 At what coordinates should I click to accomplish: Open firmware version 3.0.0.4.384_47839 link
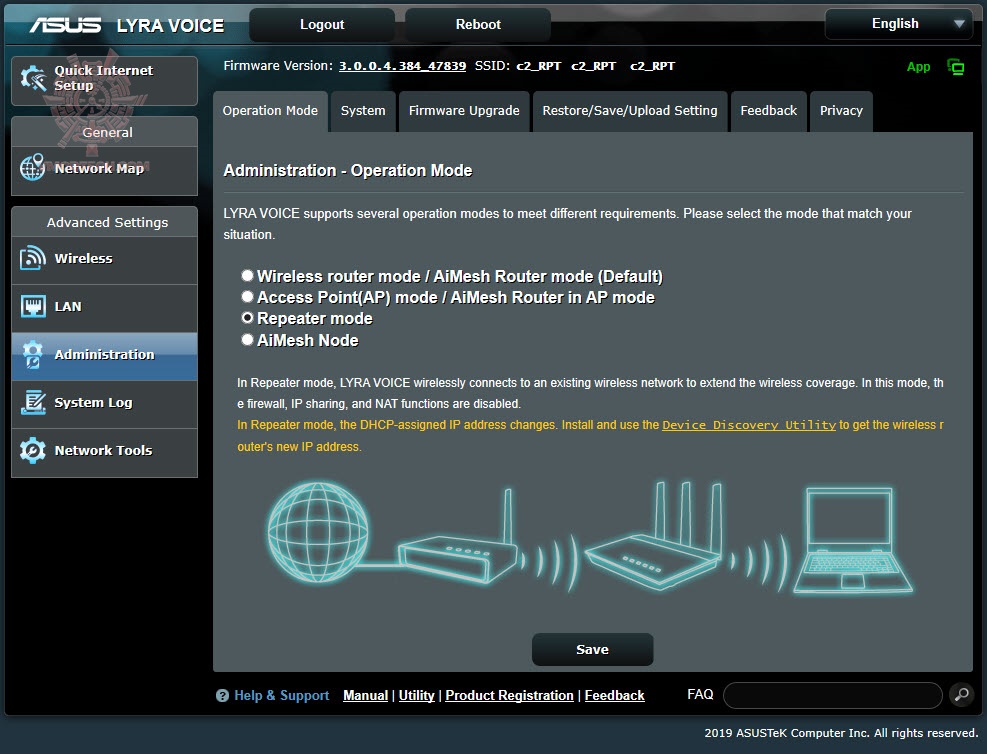tap(402, 66)
